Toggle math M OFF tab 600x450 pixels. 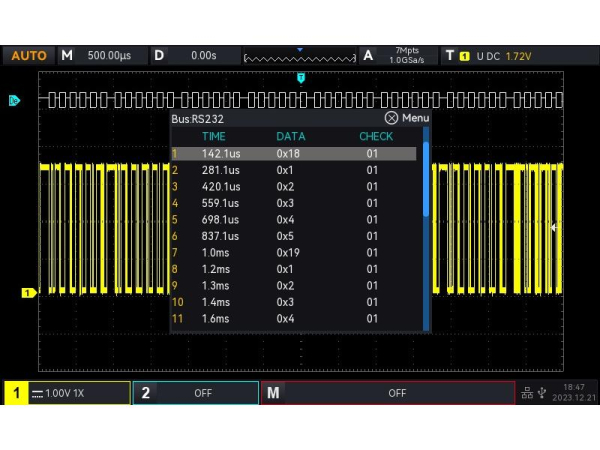[388, 393]
